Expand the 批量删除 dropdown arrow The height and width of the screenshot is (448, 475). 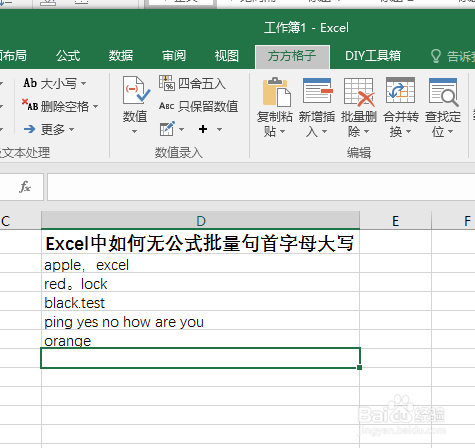pyautogui.click(x=366, y=132)
